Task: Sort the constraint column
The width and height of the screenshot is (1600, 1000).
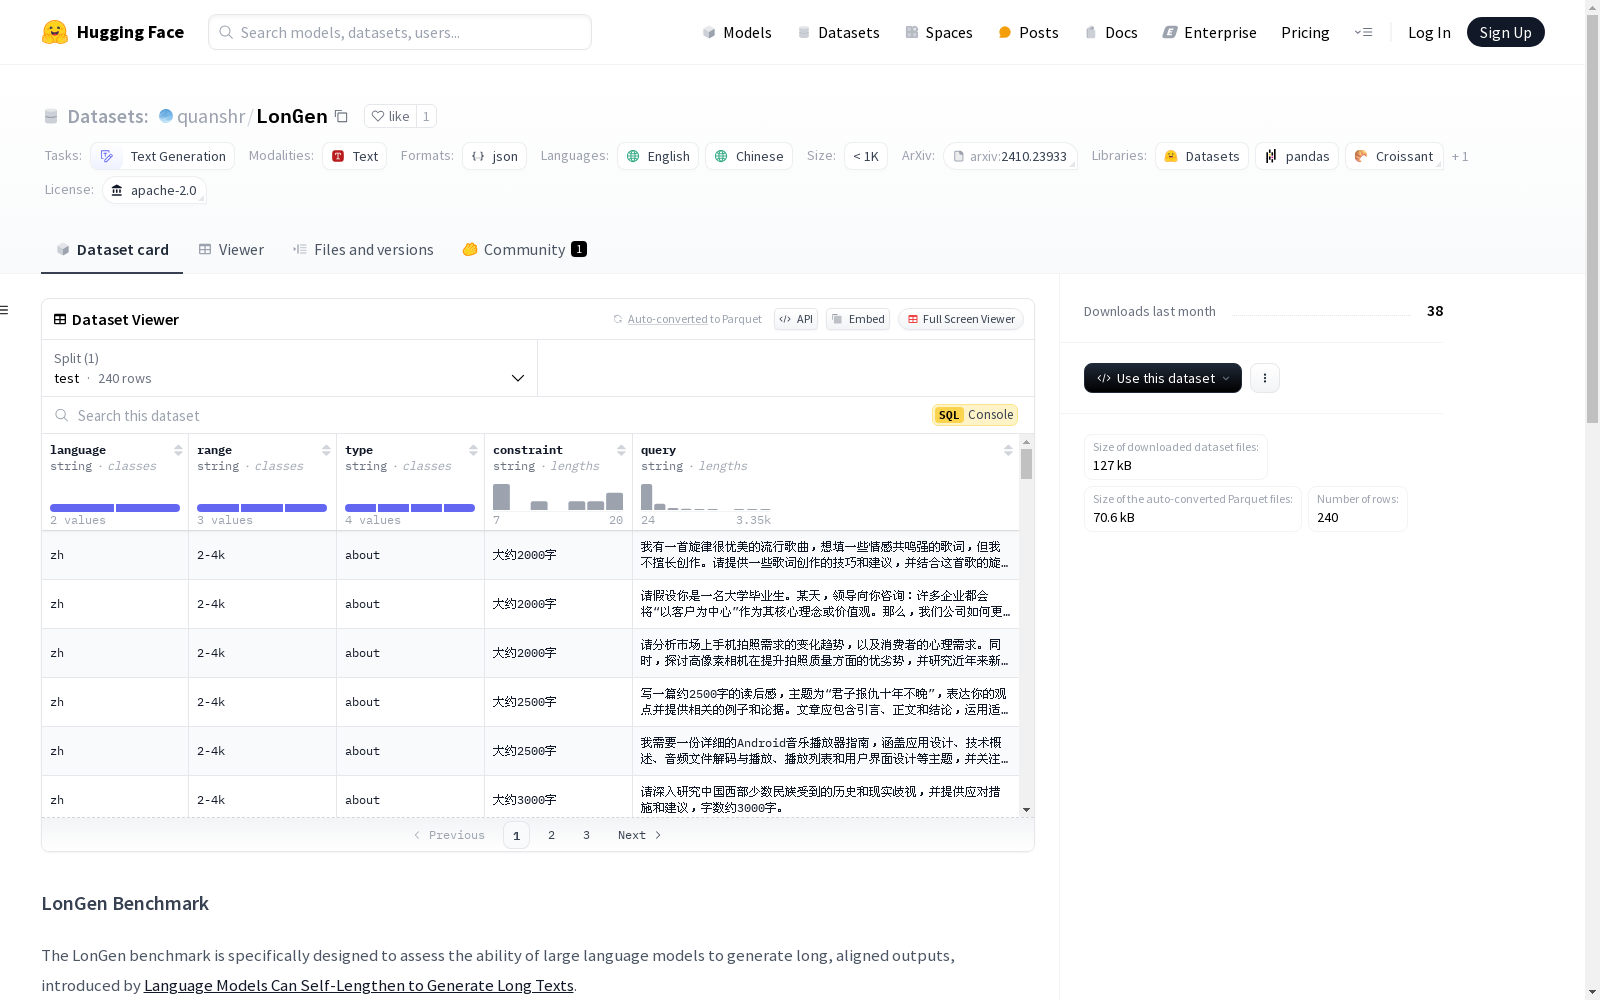Action: point(621,450)
